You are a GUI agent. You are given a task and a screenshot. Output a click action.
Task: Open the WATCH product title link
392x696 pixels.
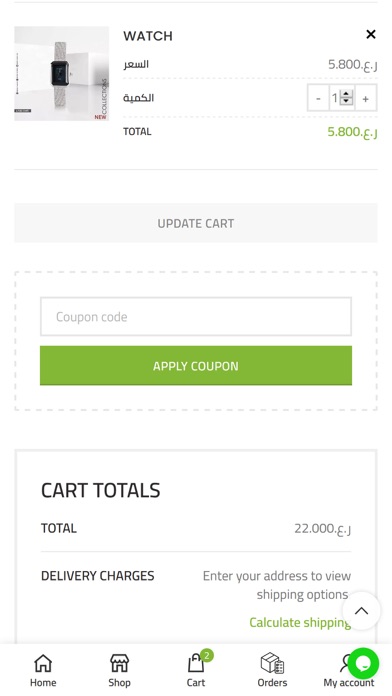(x=148, y=36)
